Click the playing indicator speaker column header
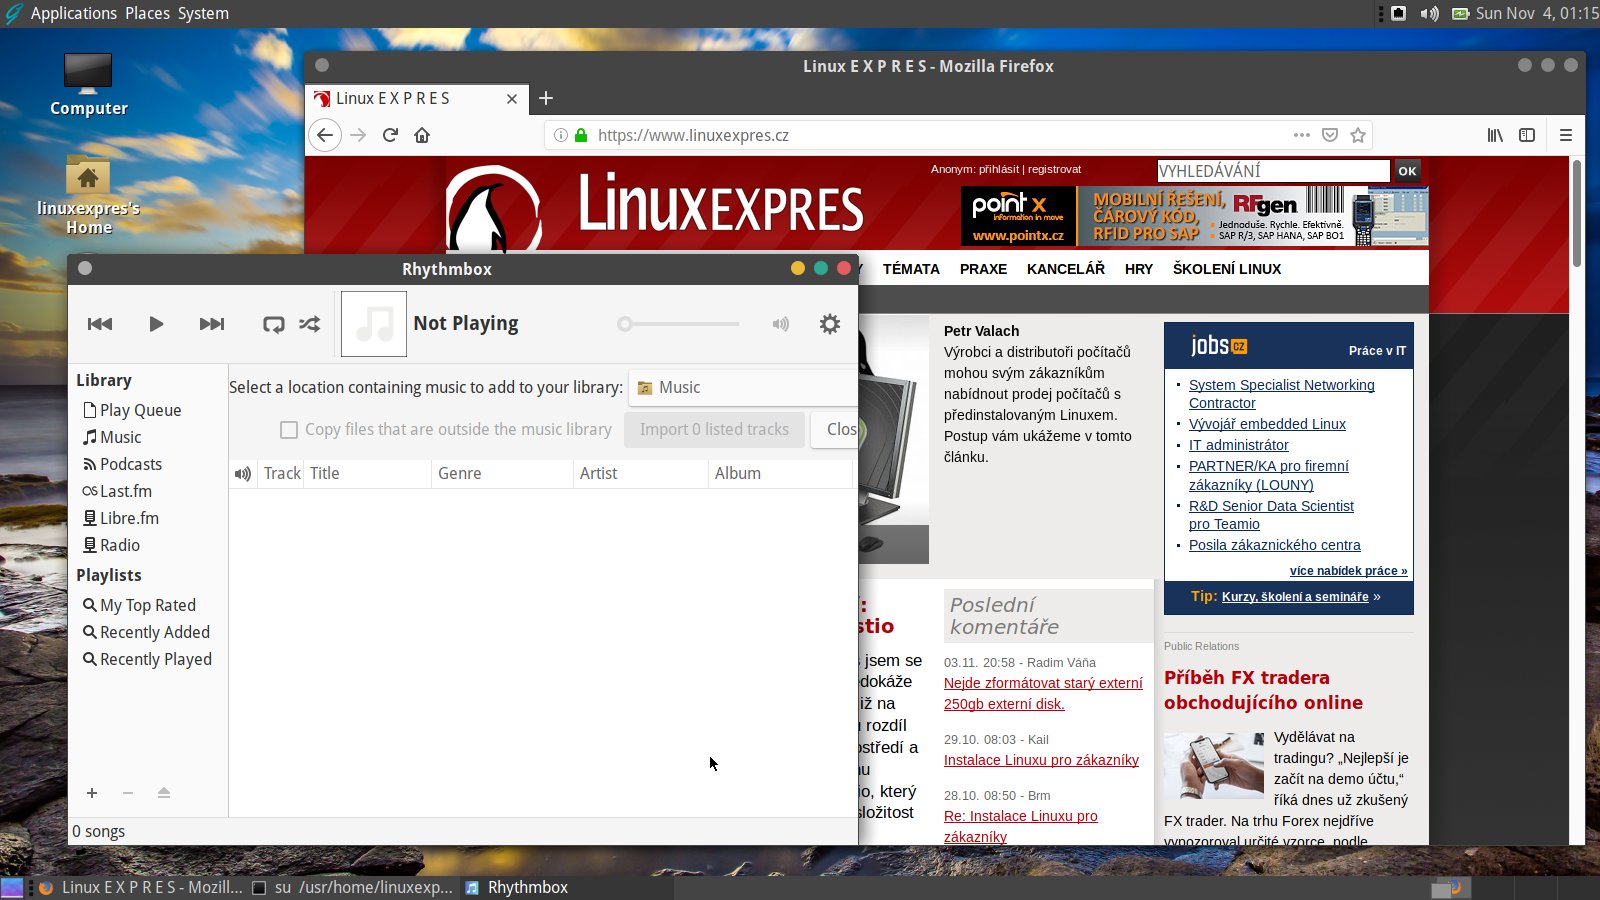 pyautogui.click(x=243, y=474)
